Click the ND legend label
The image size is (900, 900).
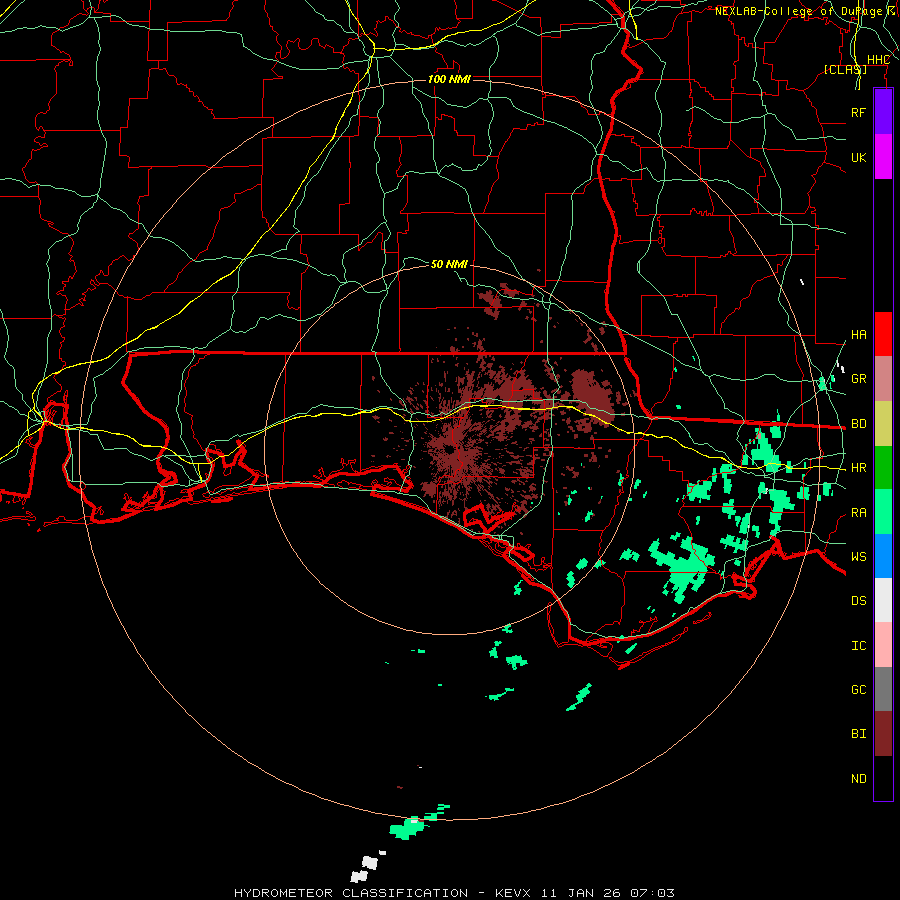[859, 779]
